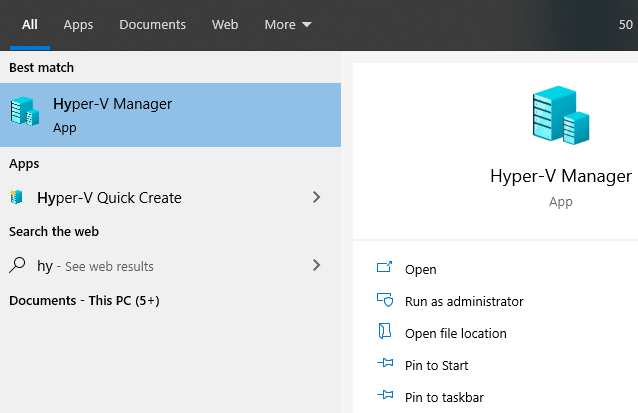Viewport: 638px width, 413px height.
Task: Click the points counter showing 50
Action: tap(626, 25)
